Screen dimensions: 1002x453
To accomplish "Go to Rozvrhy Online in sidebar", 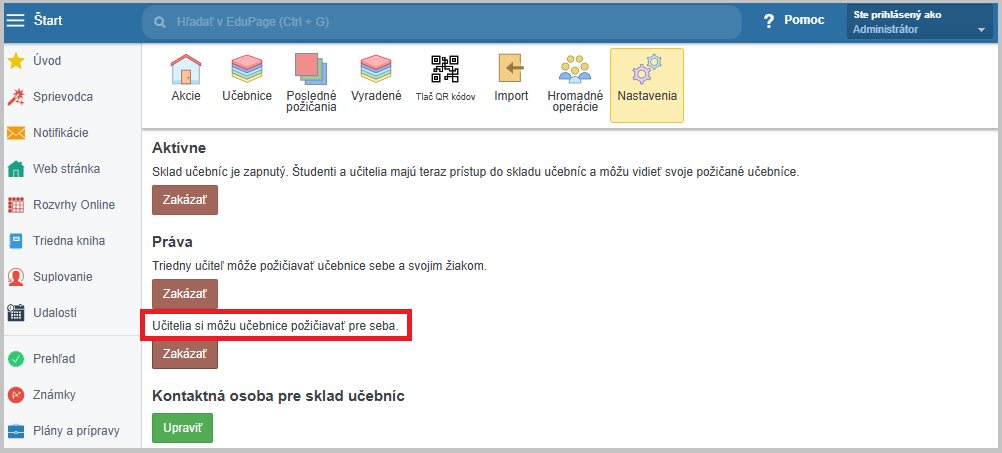I will coord(74,205).
